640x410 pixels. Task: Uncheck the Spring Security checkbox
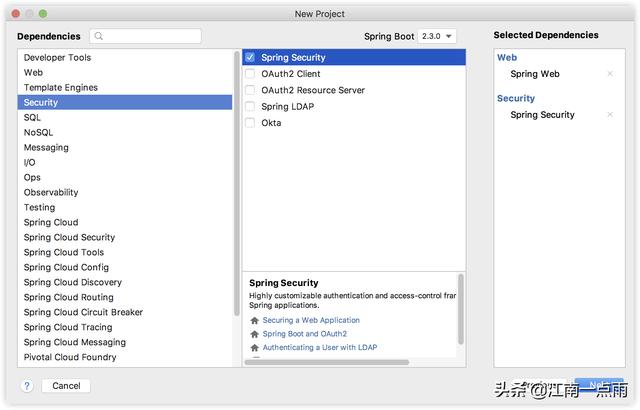[x=250, y=57]
